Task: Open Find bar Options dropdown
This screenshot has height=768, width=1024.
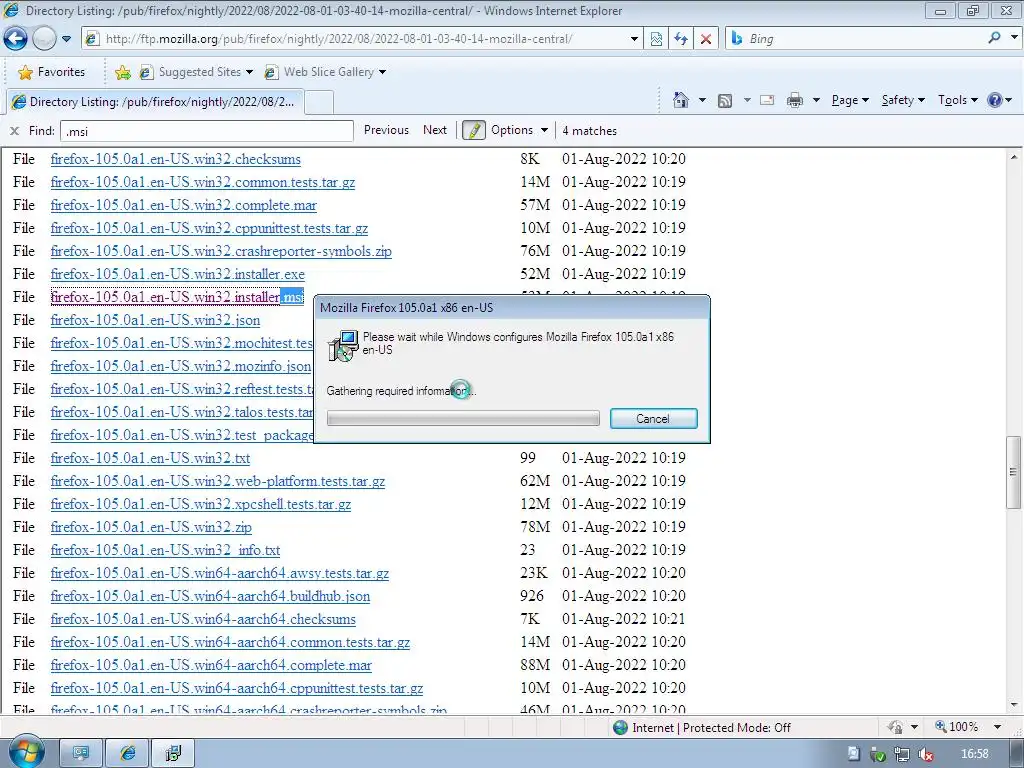Action: [519, 130]
